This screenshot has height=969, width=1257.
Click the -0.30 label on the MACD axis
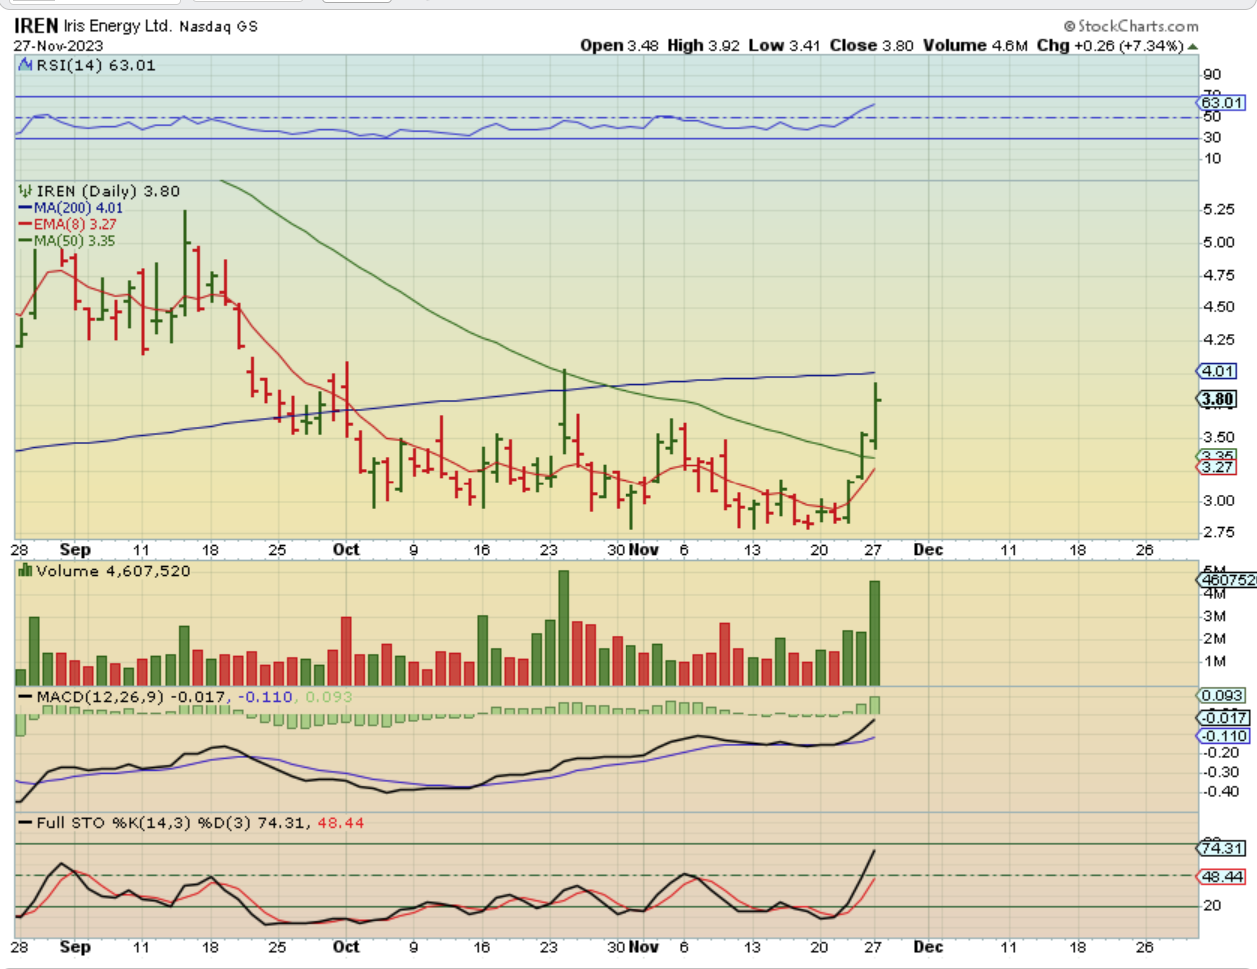[x=1222, y=772]
